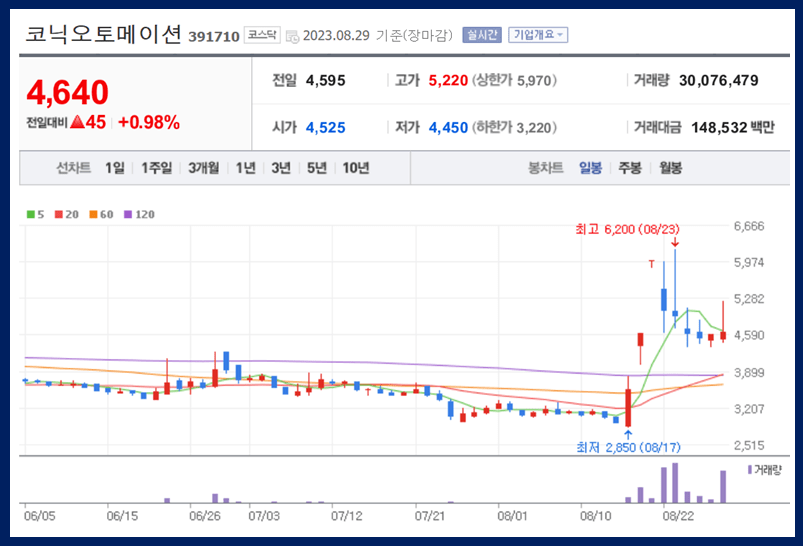Click the 하한가 3,220 lower limit text
This screenshot has width=803, height=546.
(x=514, y=128)
